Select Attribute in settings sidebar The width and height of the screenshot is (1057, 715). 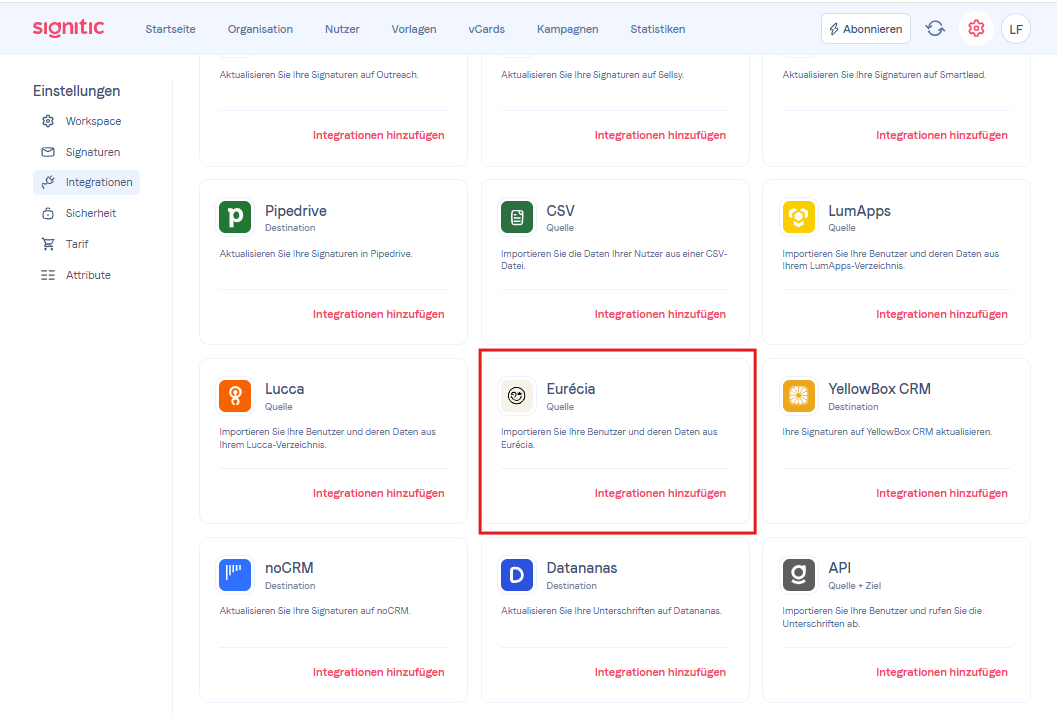86,275
